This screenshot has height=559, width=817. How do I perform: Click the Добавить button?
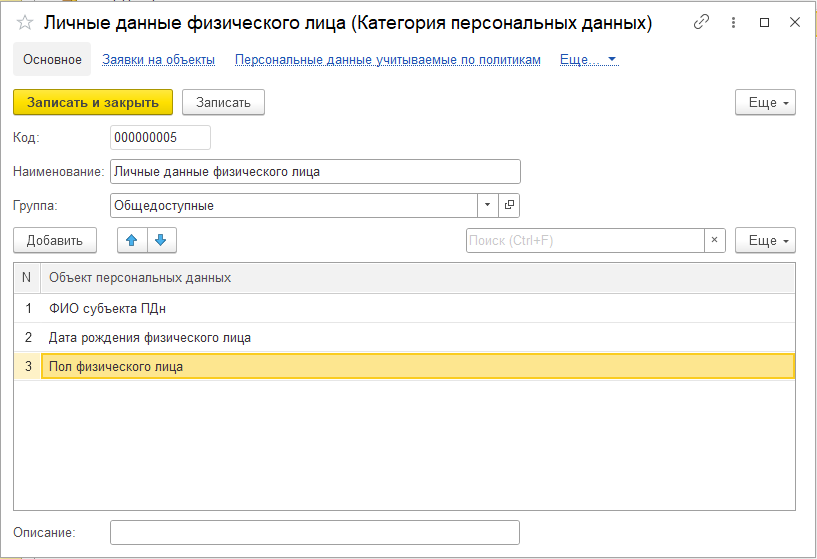click(55, 240)
